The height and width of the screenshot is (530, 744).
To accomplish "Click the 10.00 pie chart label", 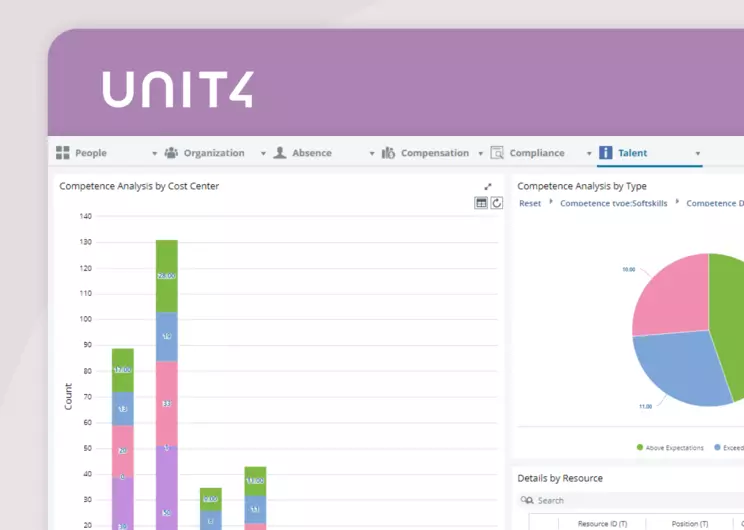I will 629,270.
